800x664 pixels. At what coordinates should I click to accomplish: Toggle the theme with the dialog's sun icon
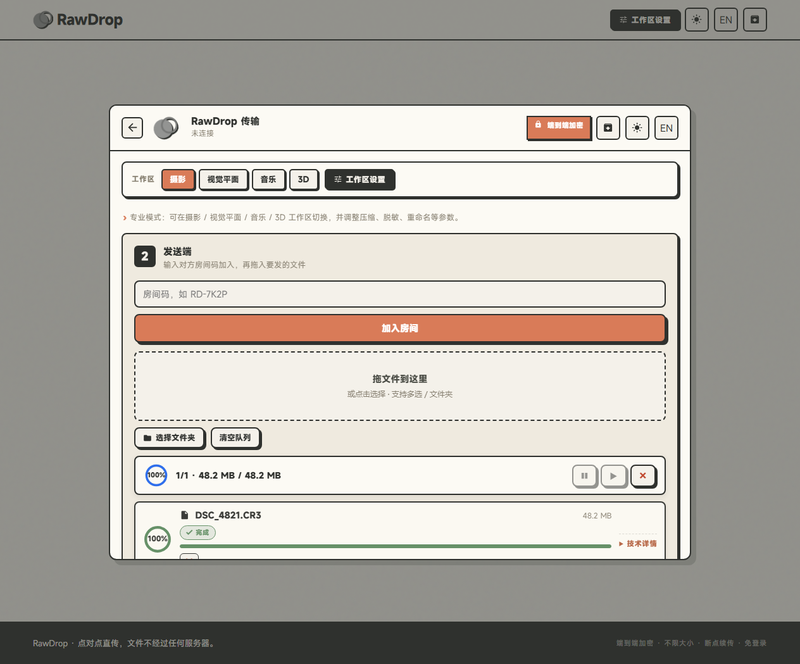pos(637,128)
